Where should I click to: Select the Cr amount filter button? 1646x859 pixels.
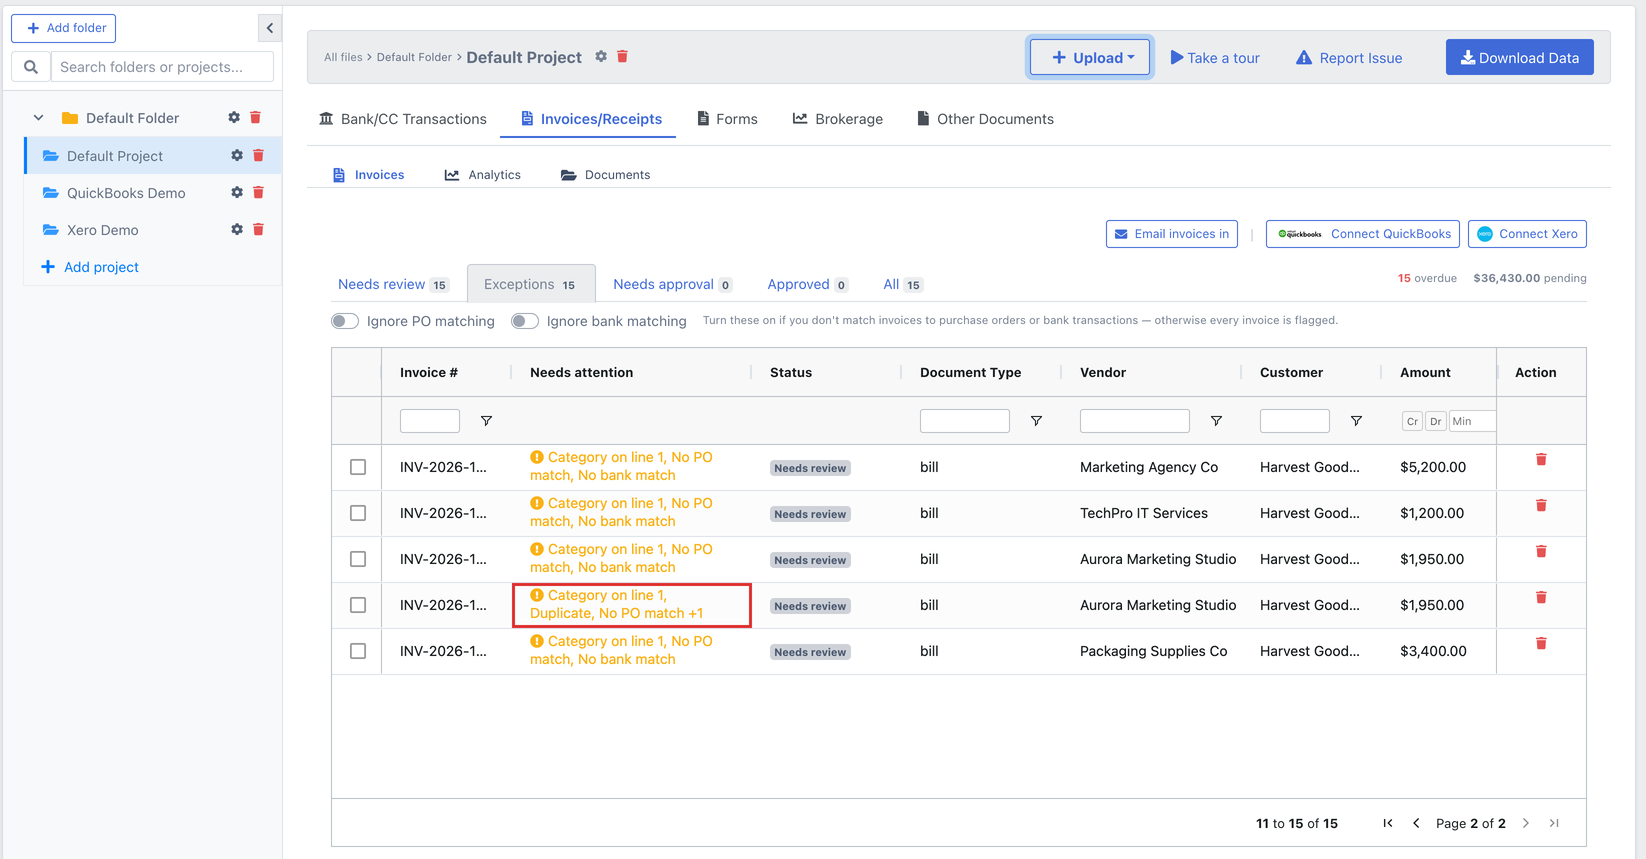pyautogui.click(x=1412, y=421)
